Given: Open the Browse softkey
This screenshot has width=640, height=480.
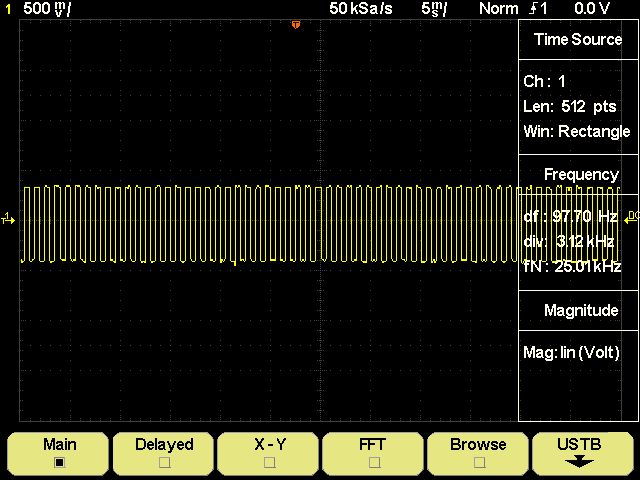Looking at the screenshot, I should (478, 453).
